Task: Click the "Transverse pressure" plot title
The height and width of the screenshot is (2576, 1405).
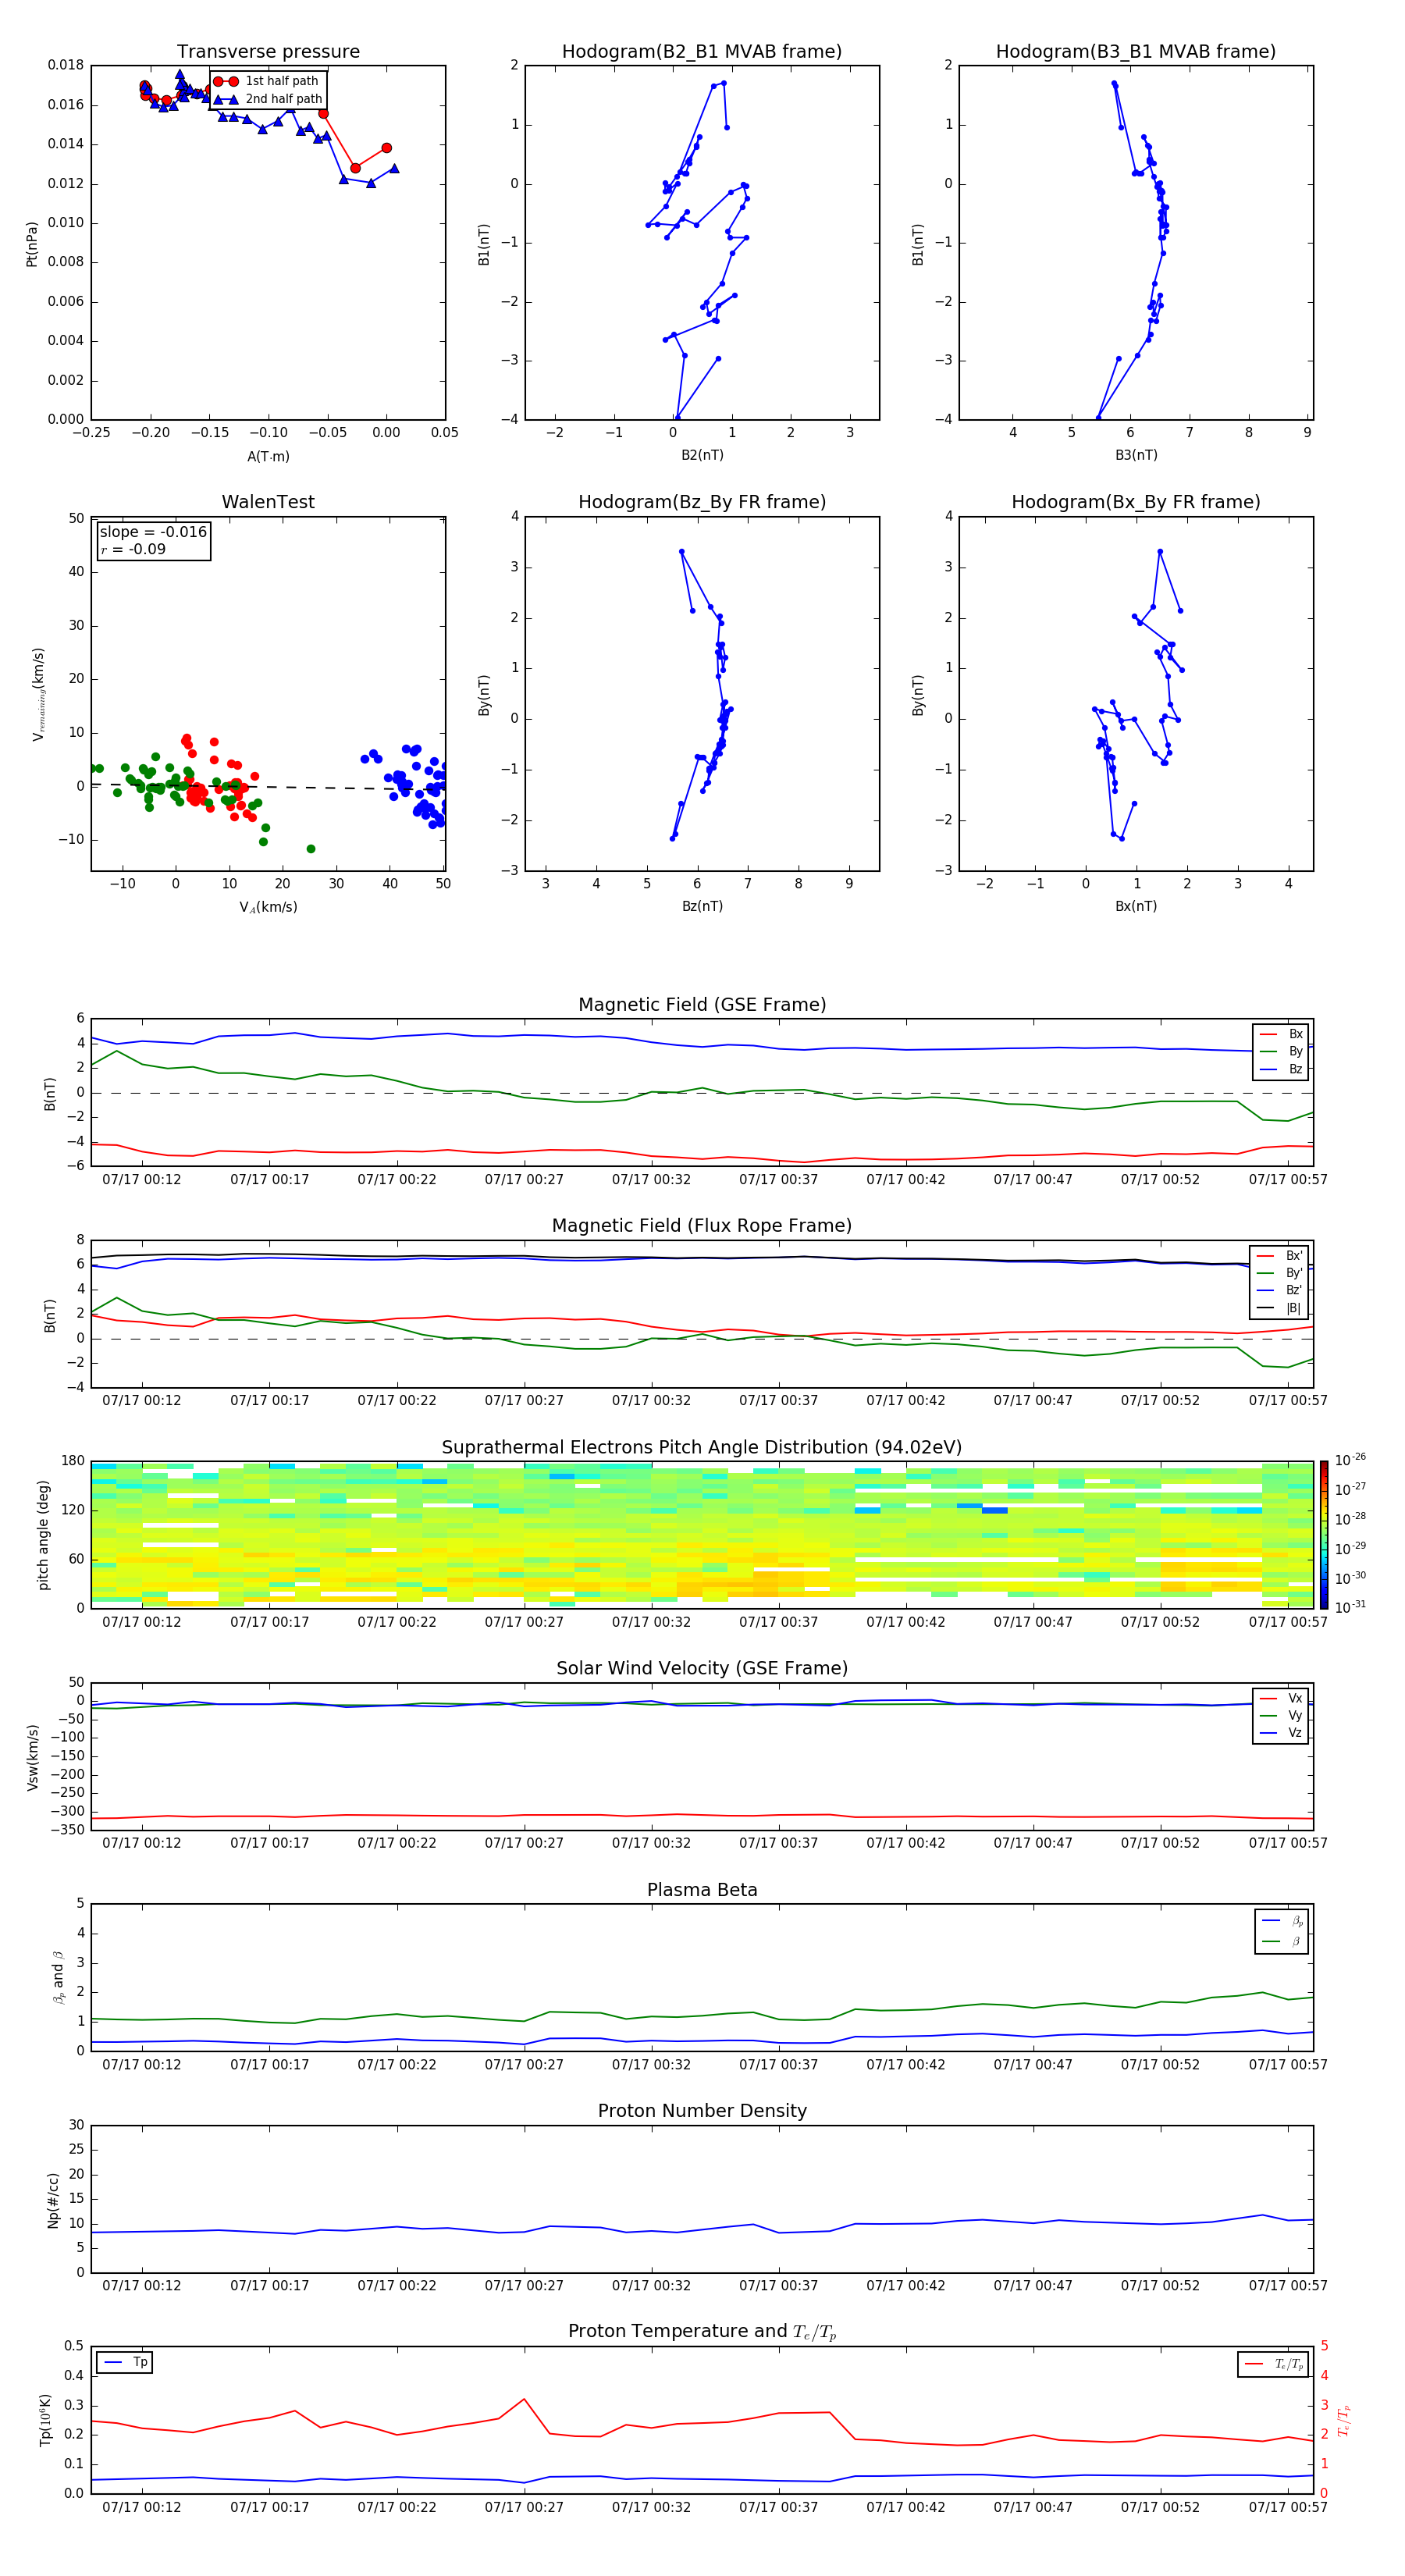Action: pyautogui.click(x=268, y=51)
